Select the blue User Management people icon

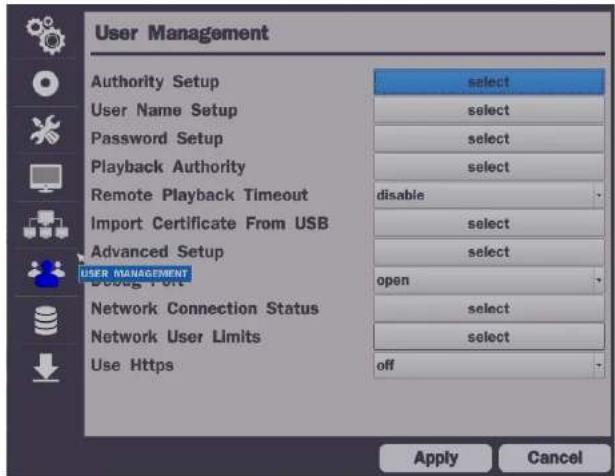pos(47,273)
